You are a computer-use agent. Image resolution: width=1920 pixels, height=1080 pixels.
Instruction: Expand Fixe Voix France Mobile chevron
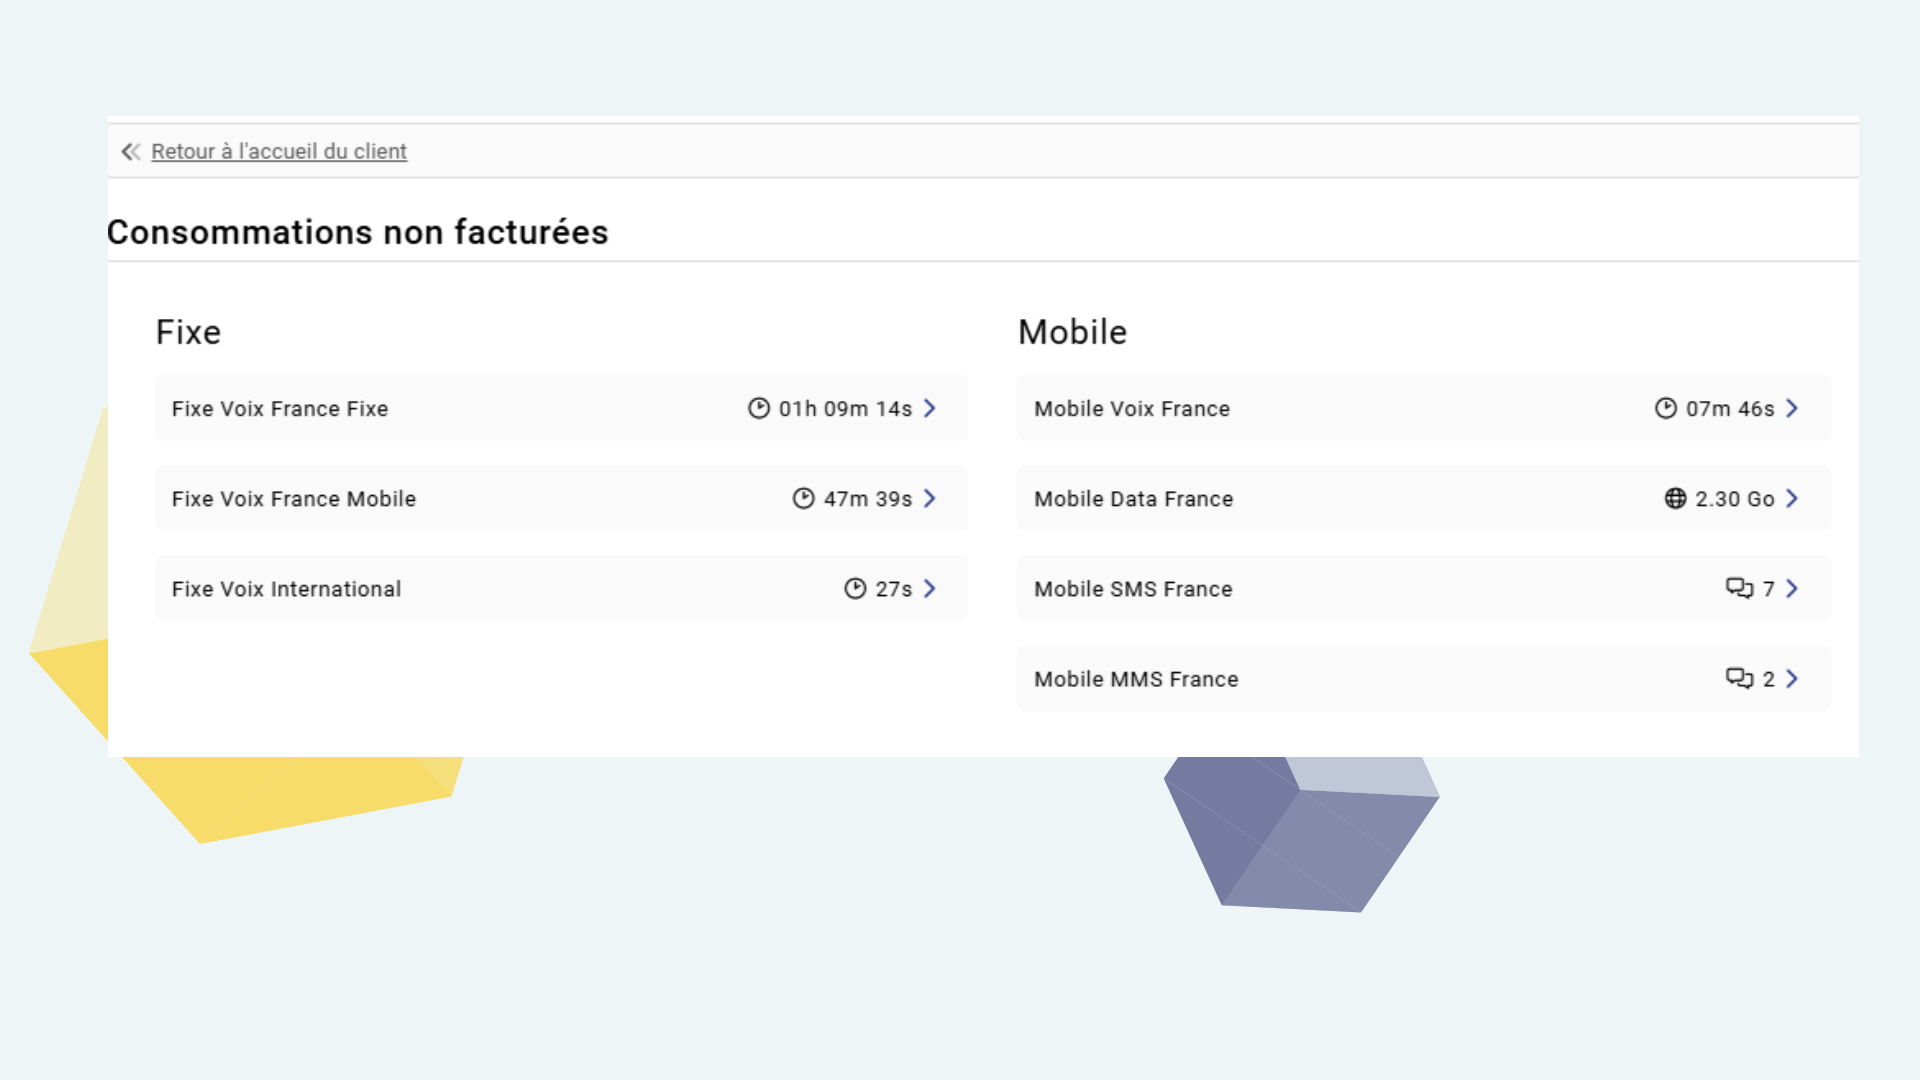[x=930, y=498]
